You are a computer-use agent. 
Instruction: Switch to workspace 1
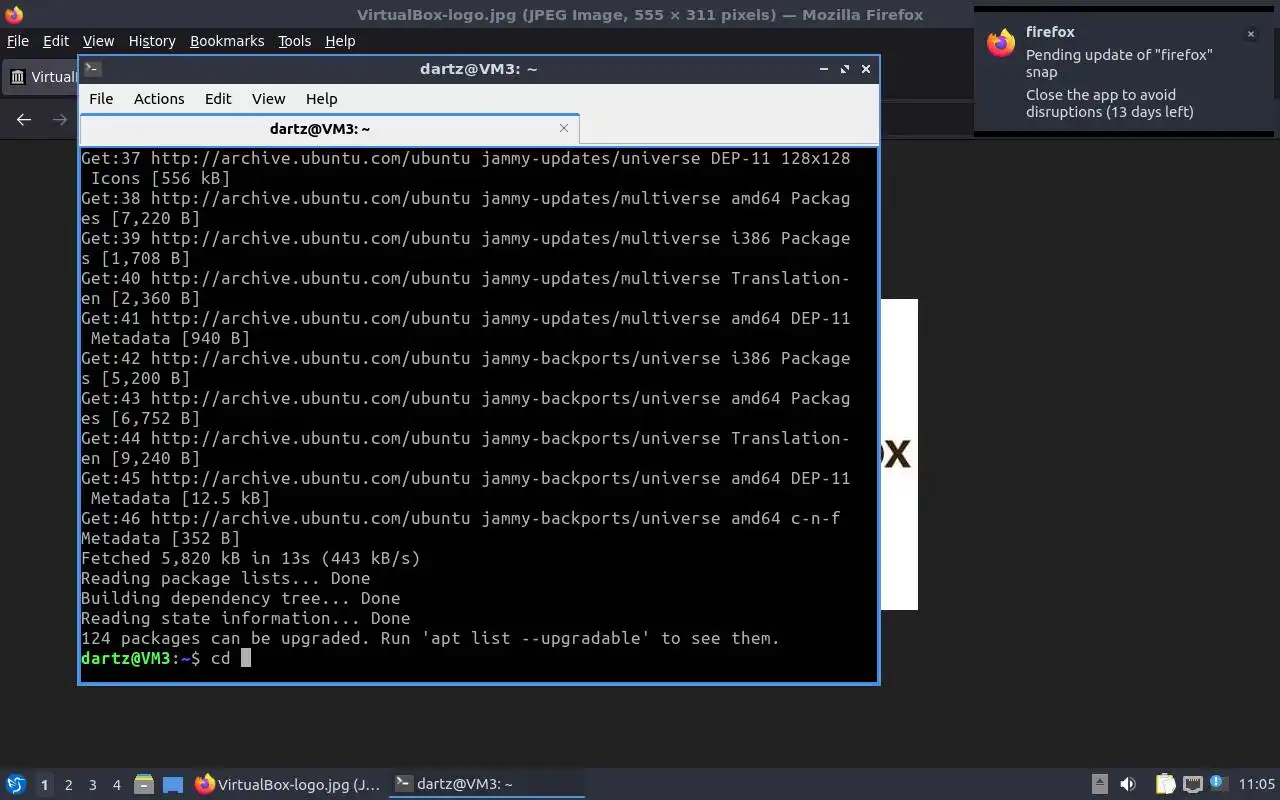point(44,785)
